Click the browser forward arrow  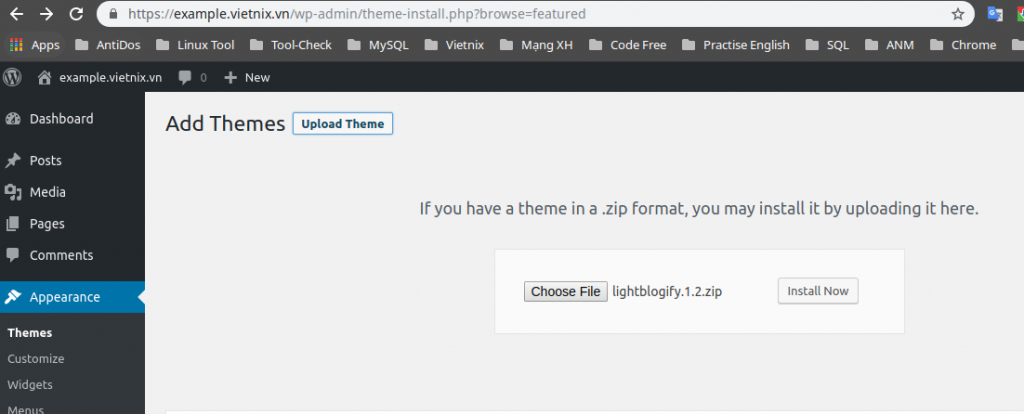pos(46,14)
